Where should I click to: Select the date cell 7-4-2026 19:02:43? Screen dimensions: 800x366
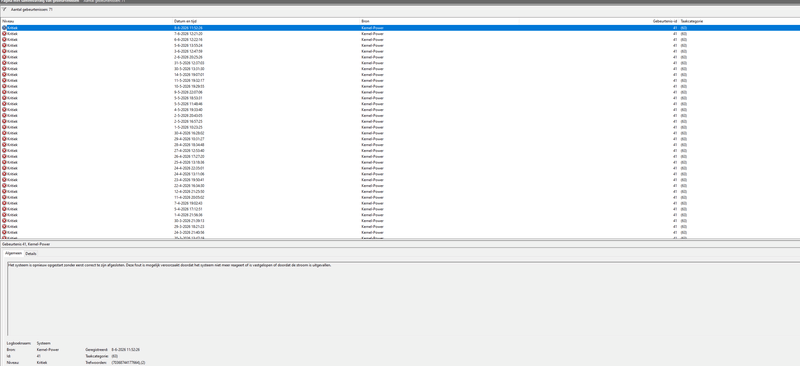click(x=189, y=203)
